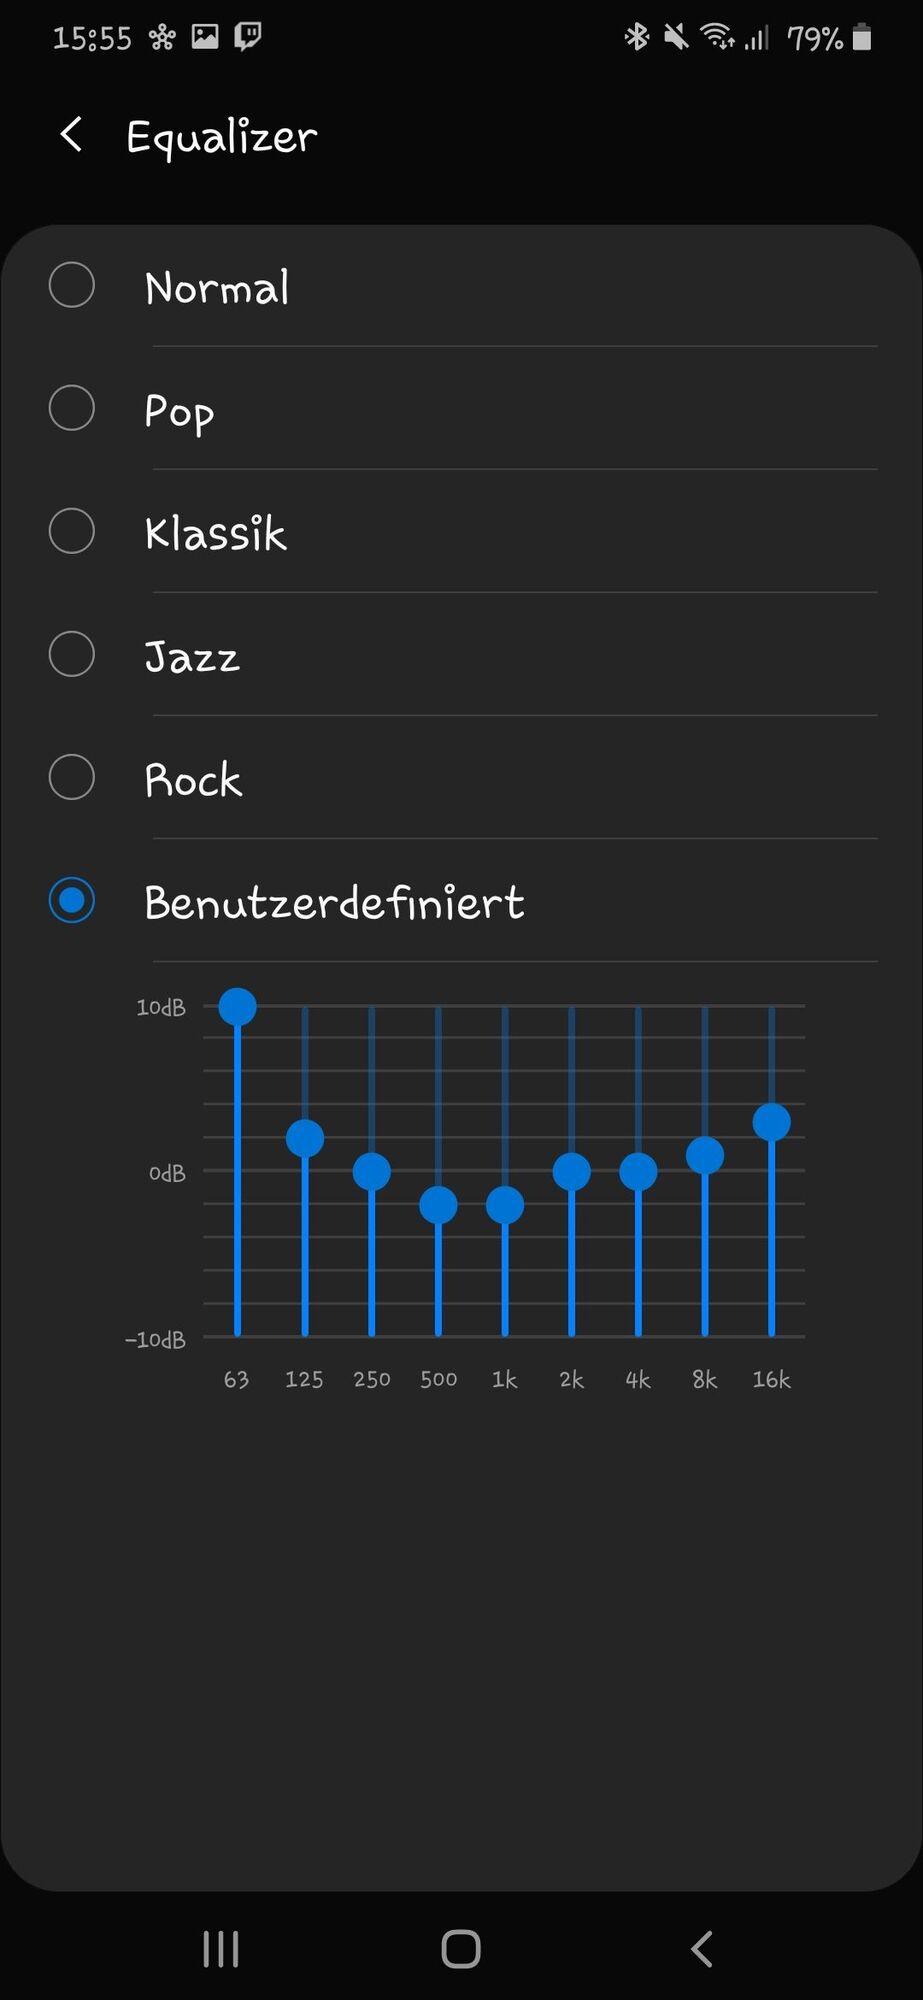Click the 500 Hz band slider handle

(x=438, y=1205)
